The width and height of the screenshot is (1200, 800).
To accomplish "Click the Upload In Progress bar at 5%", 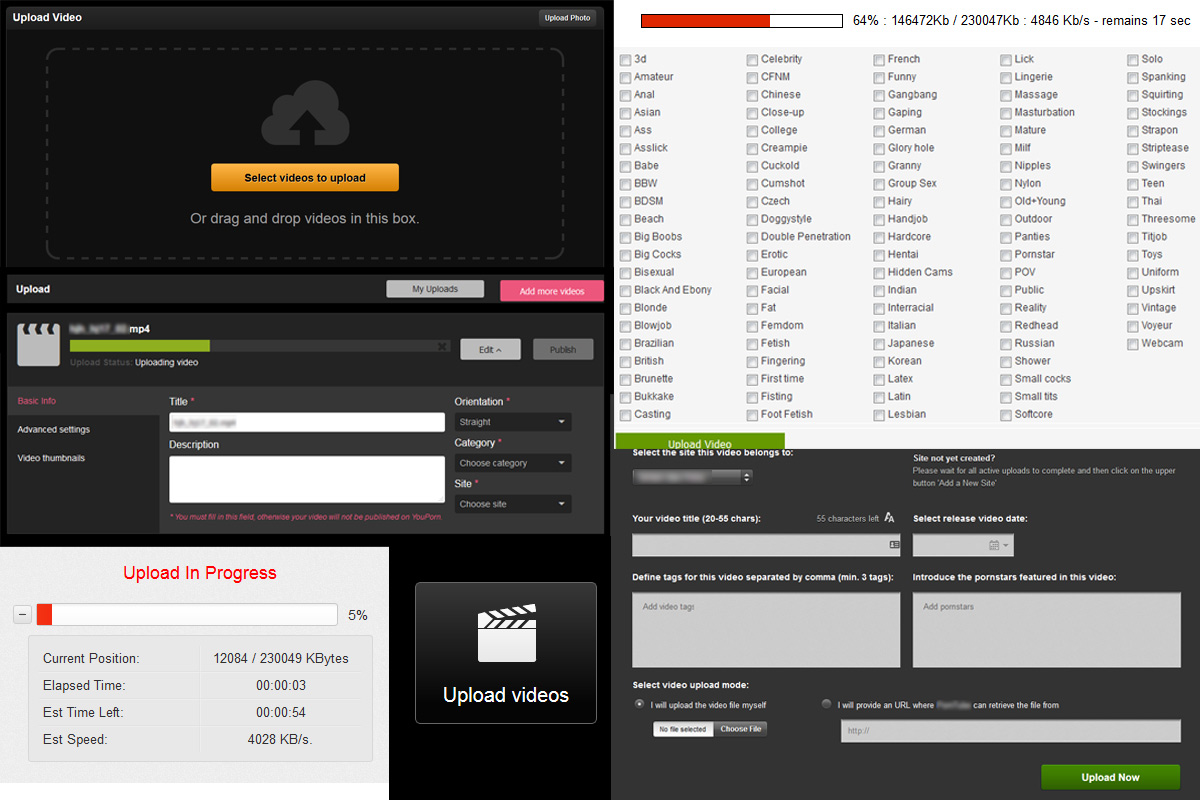I will pyautogui.click(x=187, y=615).
